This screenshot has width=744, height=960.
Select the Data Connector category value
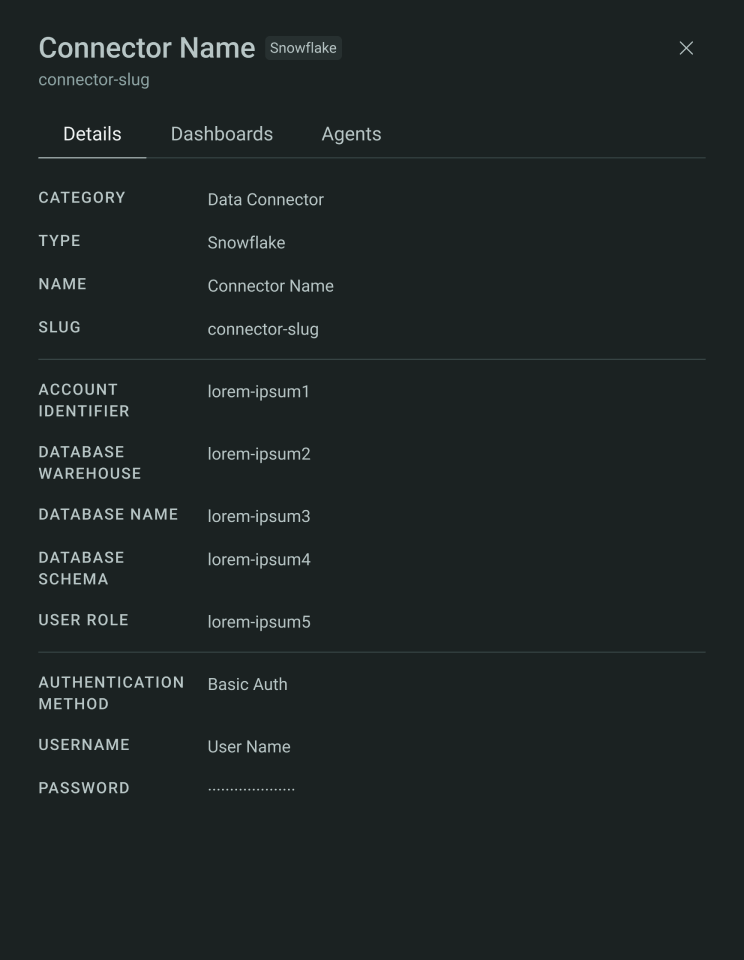click(x=266, y=200)
